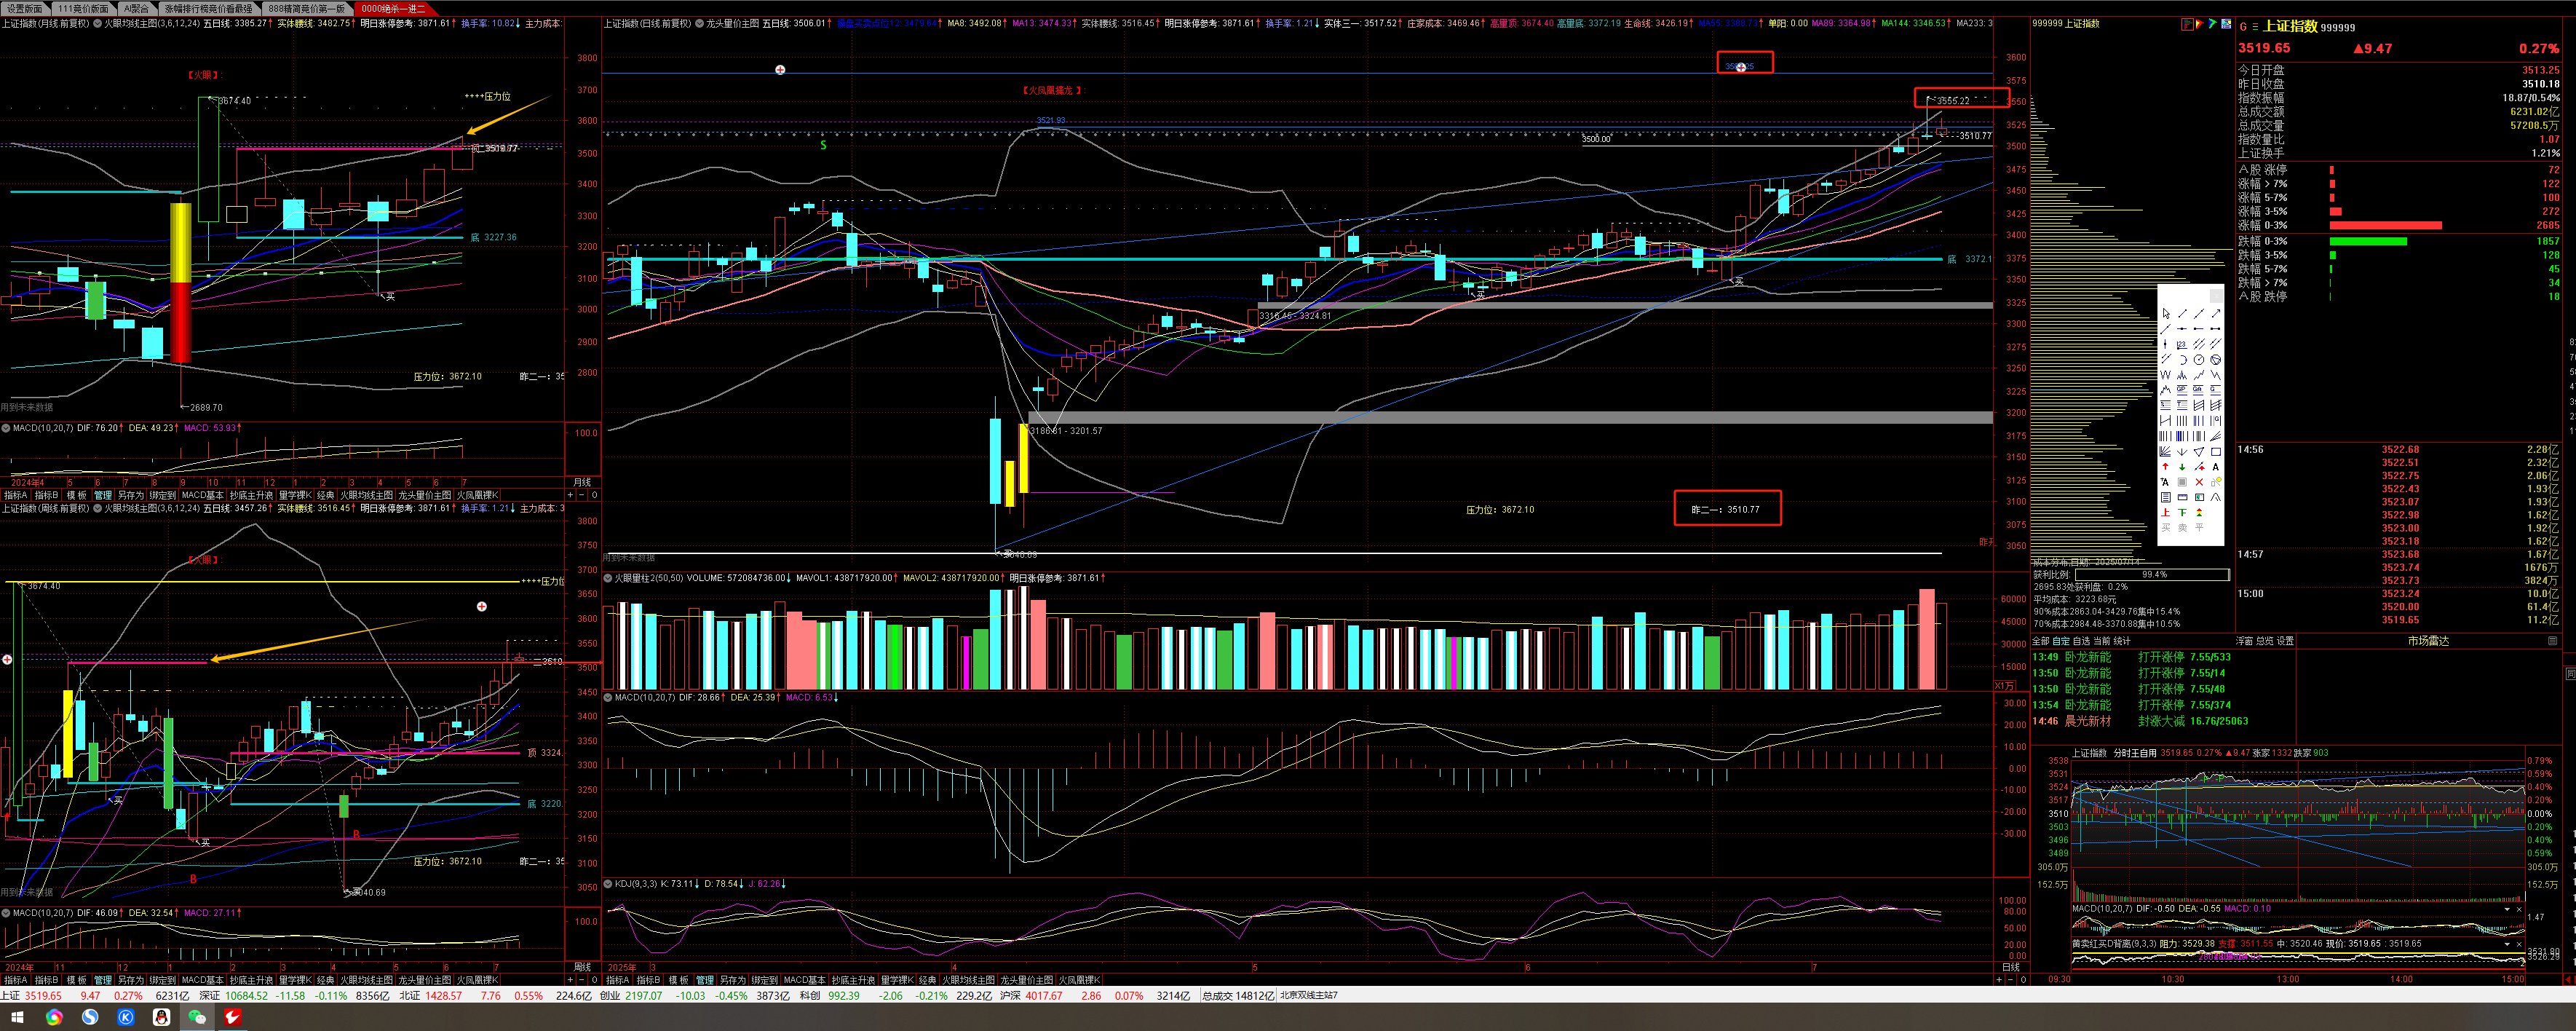Select the ruler measurement tool
The image size is (2576, 1031).
tap(2183, 497)
